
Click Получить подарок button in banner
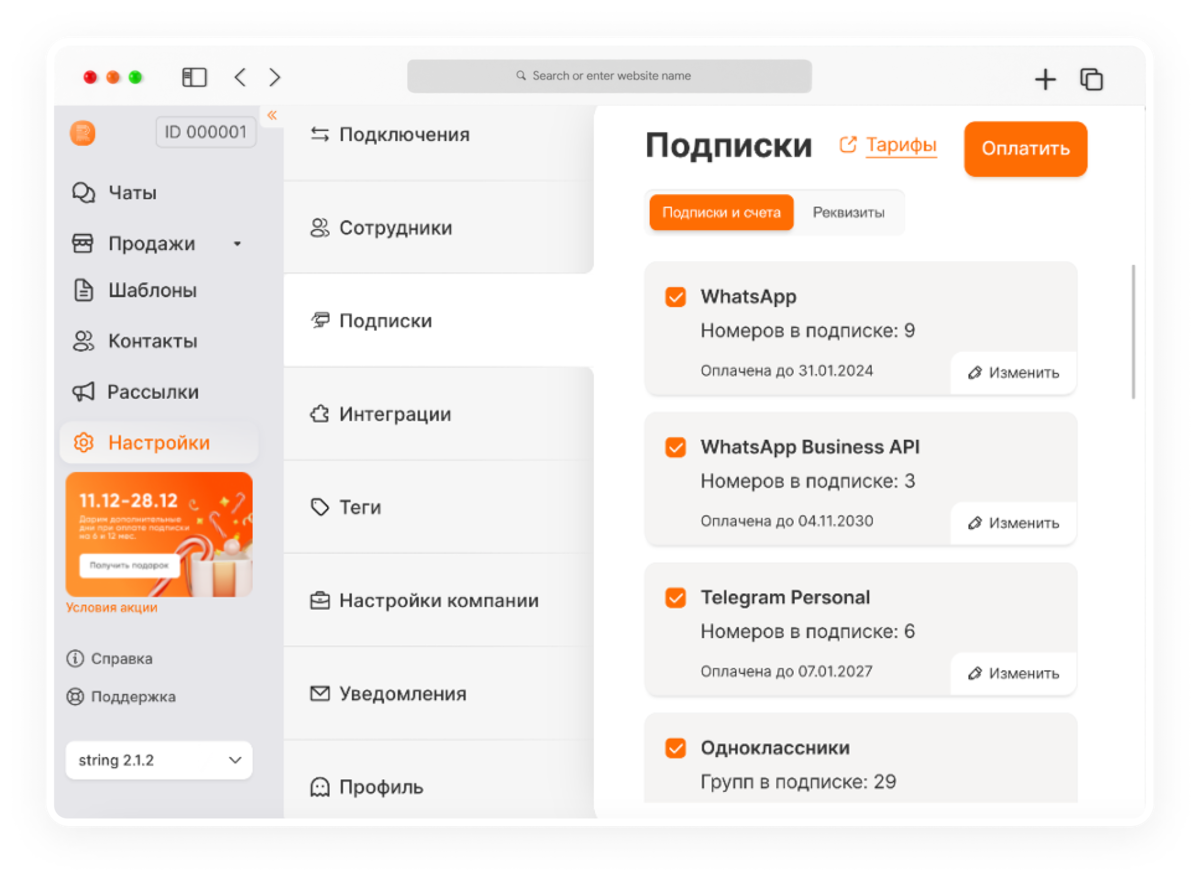130,565
